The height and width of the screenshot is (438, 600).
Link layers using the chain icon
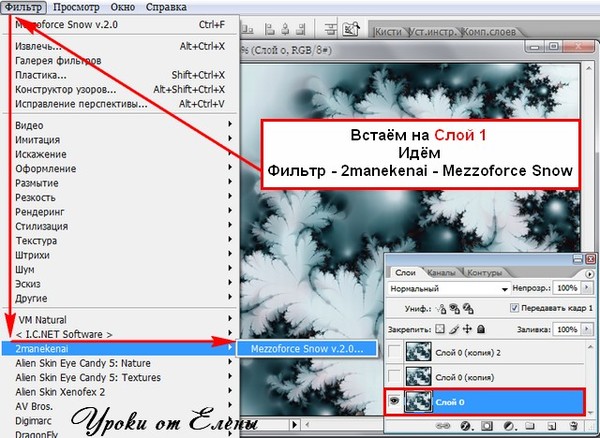tap(444, 426)
